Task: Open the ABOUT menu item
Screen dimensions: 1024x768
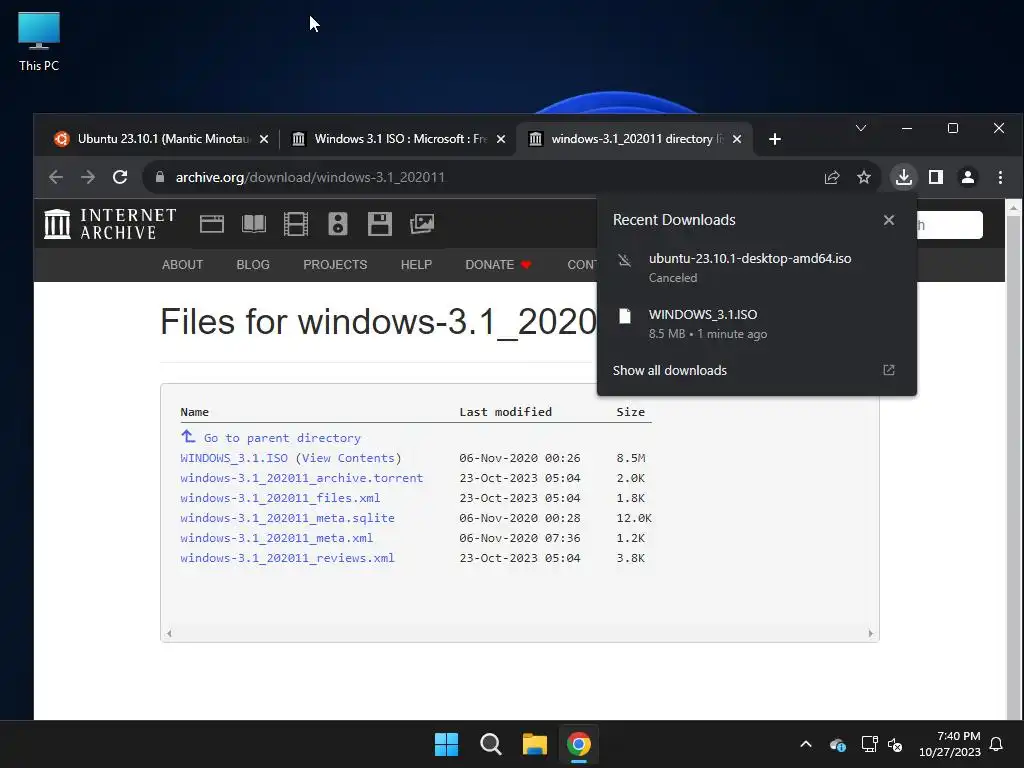Action: point(182,264)
